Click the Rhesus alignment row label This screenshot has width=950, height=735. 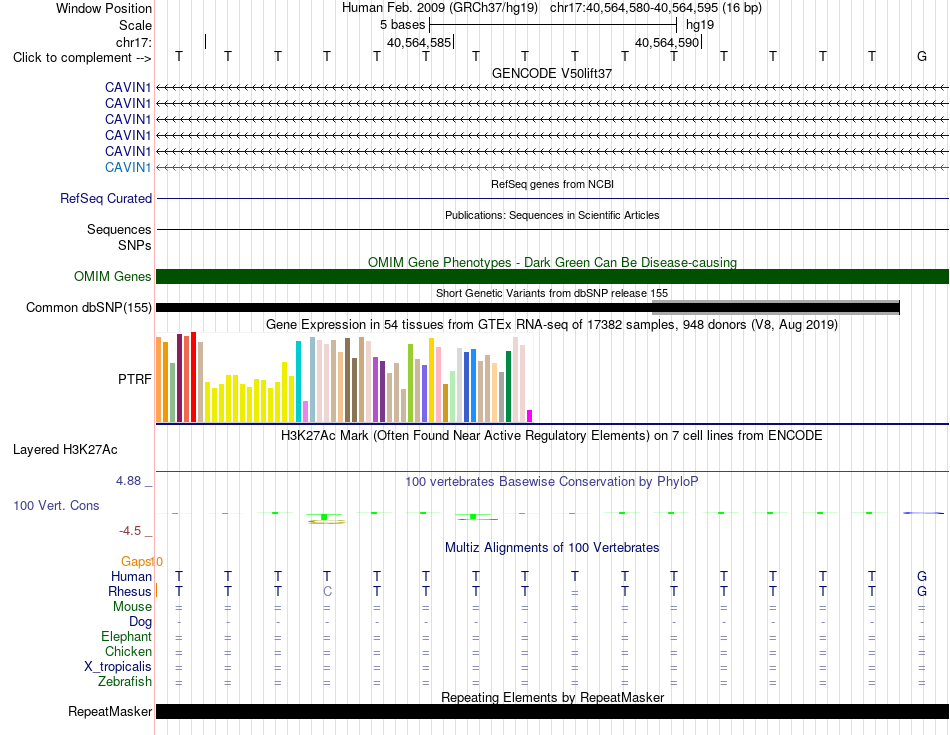point(130,591)
